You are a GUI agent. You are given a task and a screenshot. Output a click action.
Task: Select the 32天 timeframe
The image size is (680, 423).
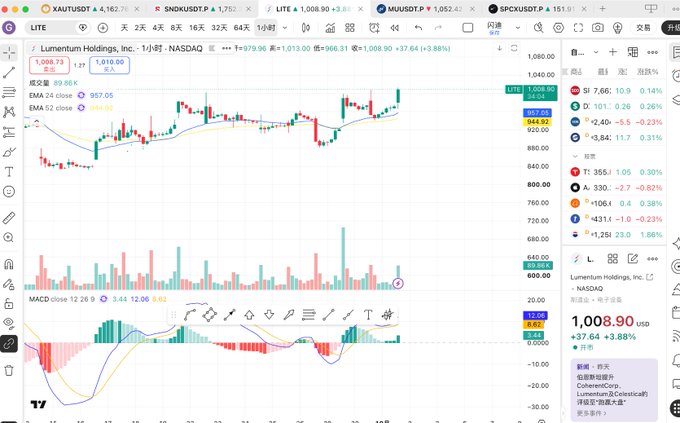point(219,28)
